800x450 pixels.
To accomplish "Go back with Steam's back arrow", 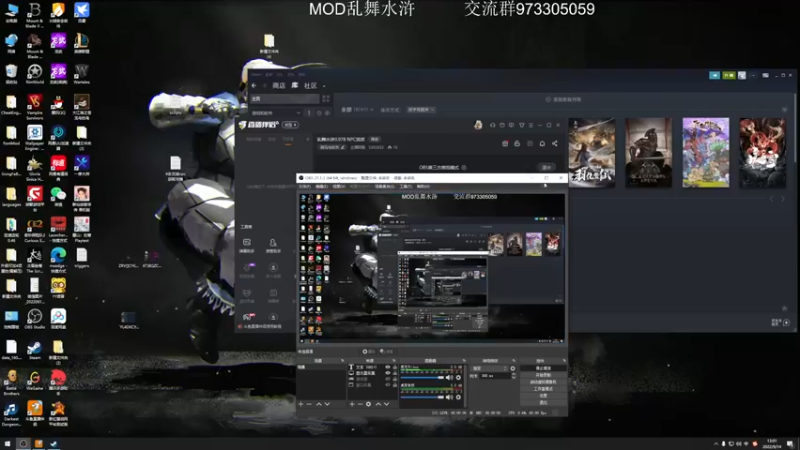I will coord(254,86).
